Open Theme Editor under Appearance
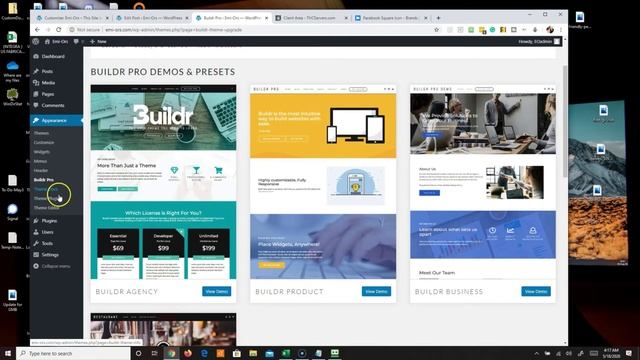The height and width of the screenshot is (360, 640). 47,208
